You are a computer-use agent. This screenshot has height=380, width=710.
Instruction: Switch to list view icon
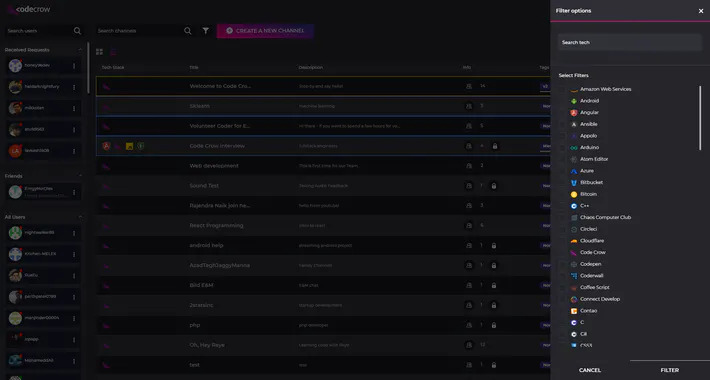(x=113, y=52)
